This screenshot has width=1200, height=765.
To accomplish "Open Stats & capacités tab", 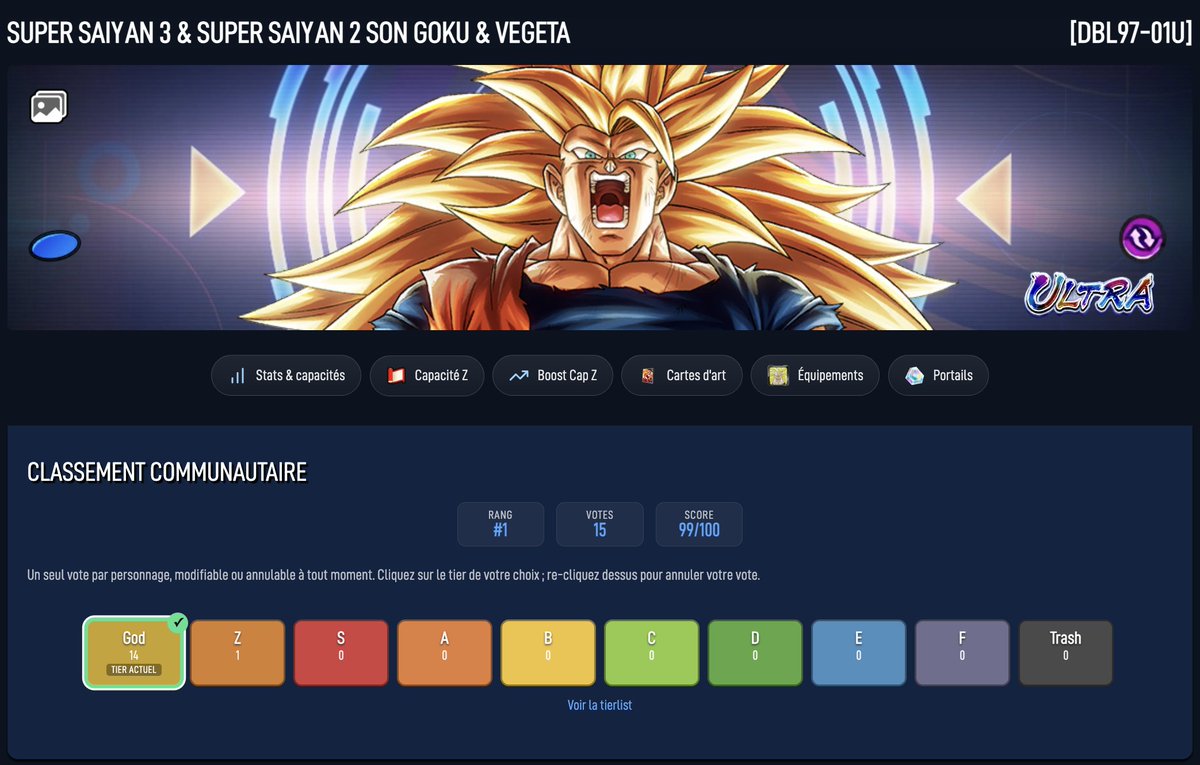I will click(x=286, y=376).
